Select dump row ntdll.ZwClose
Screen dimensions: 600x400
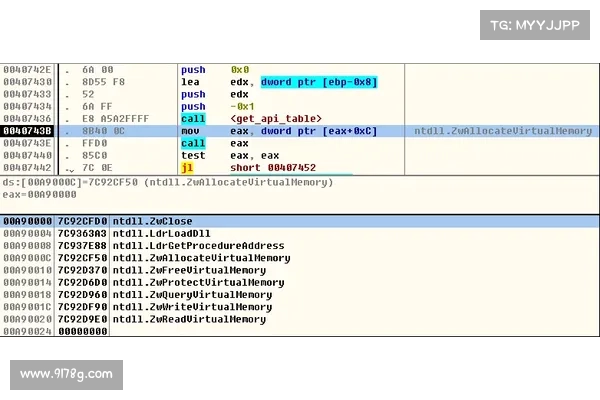coord(300,221)
